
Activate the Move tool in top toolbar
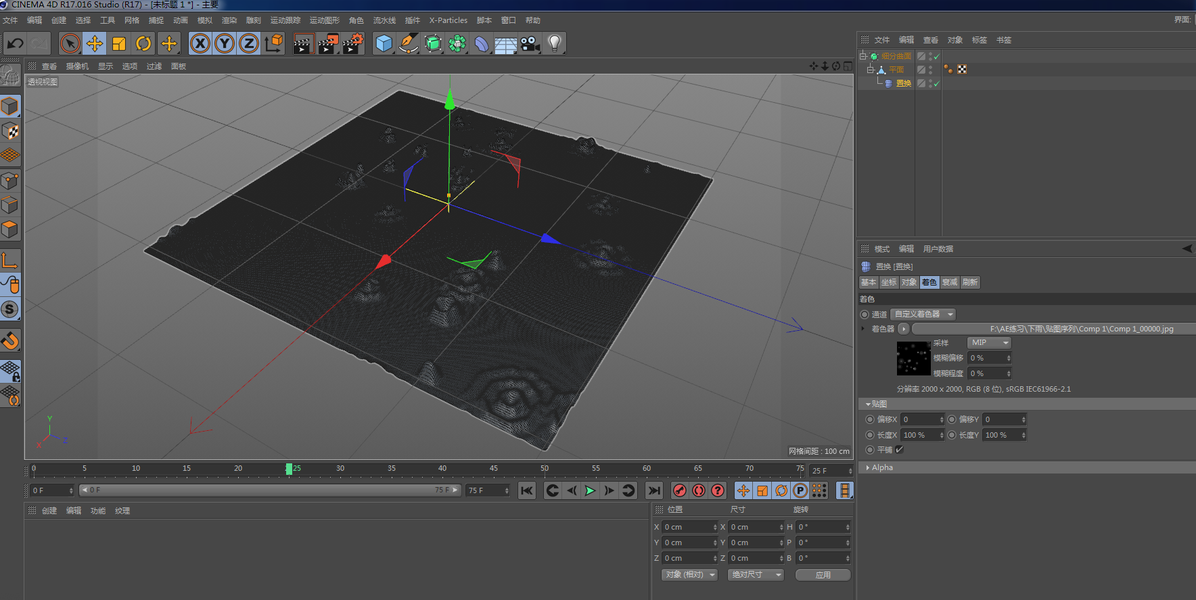(x=95, y=43)
